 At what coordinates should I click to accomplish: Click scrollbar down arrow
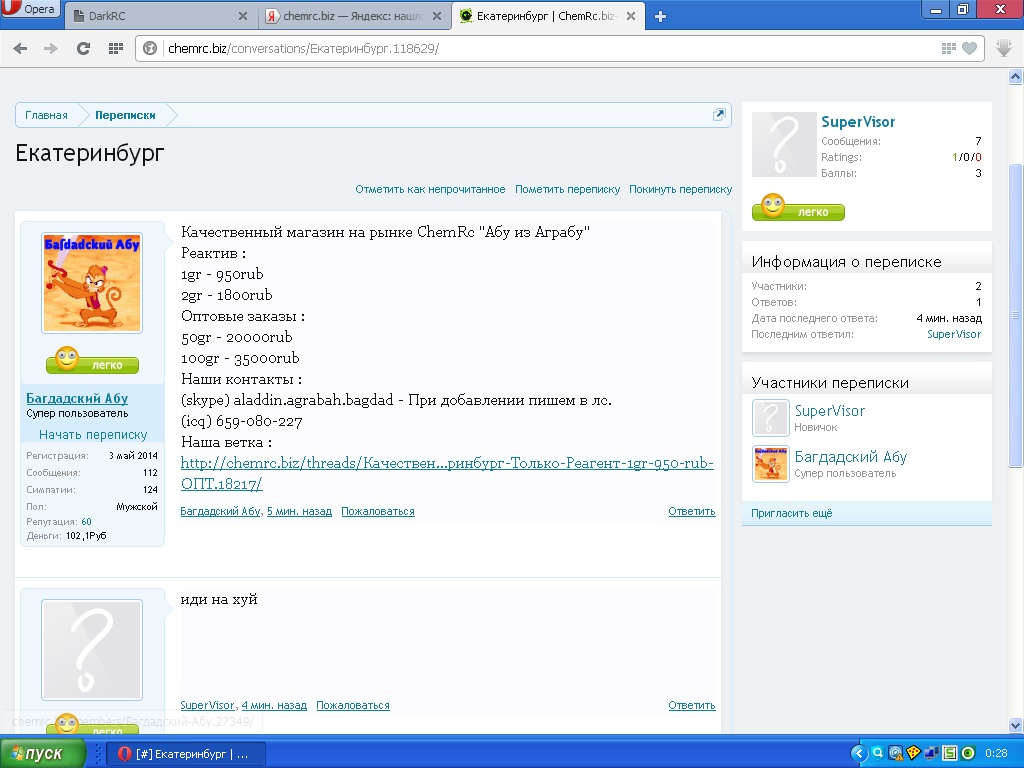point(1016,725)
